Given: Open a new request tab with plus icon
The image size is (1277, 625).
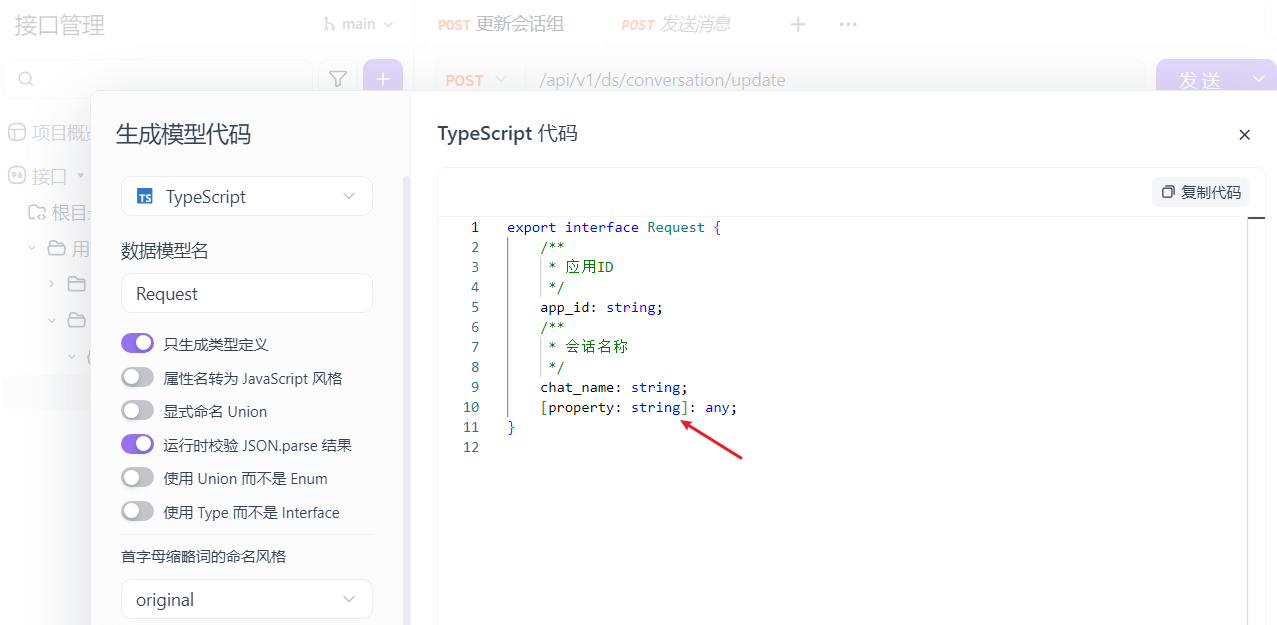Looking at the screenshot, I should [797, 24].
